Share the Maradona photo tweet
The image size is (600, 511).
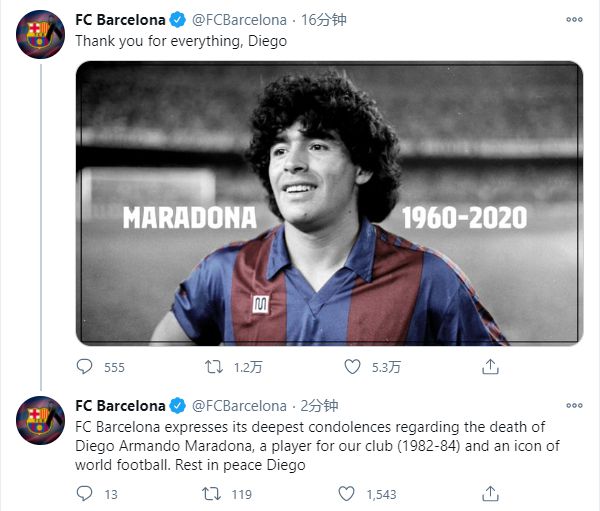[x=490, y=367]
